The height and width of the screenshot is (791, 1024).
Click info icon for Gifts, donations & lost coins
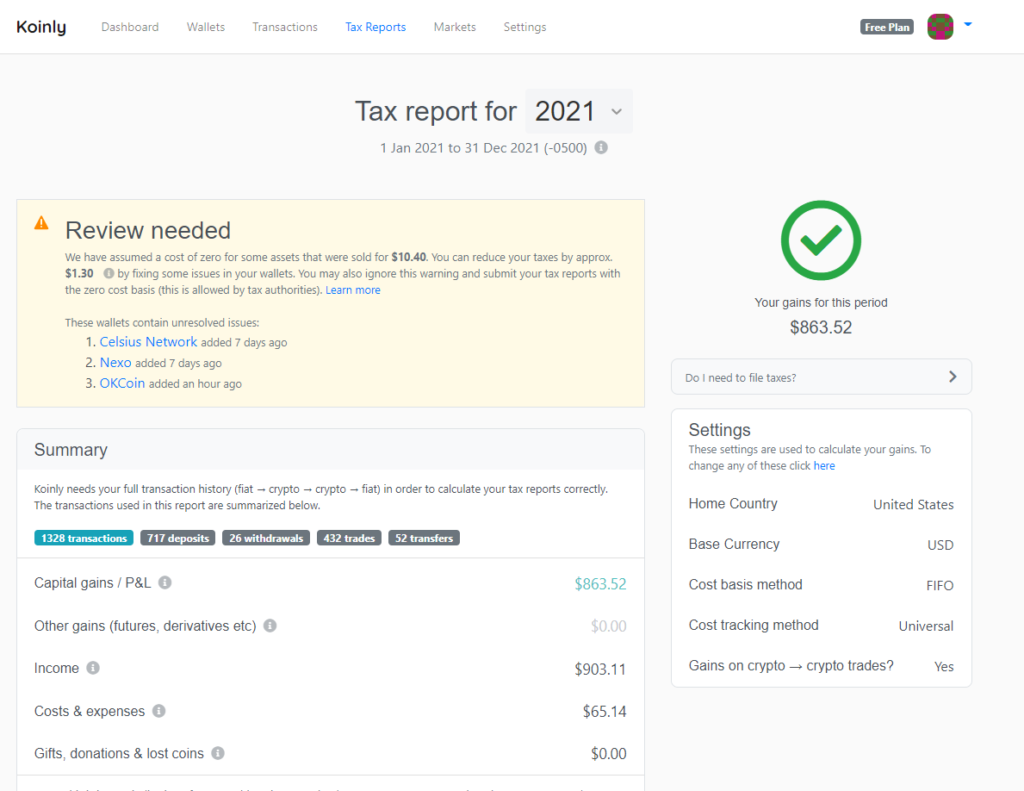pyautogui.click(x=218, y=753)
